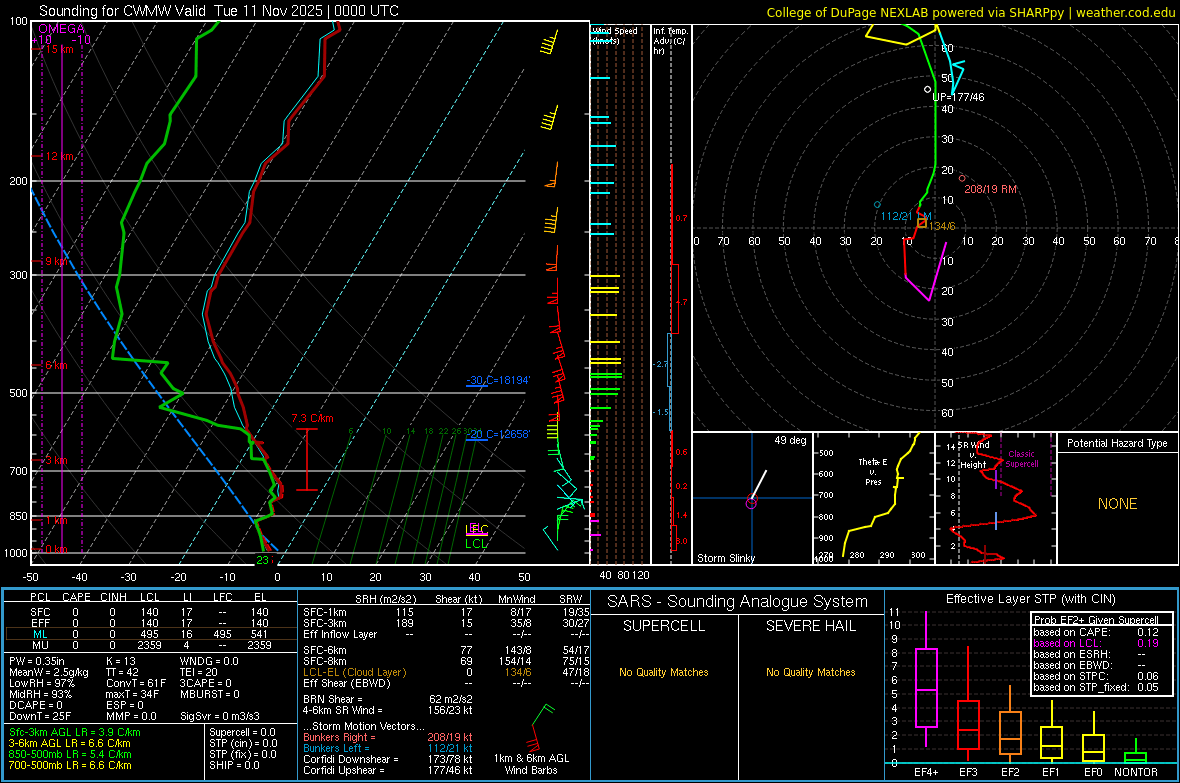Click the '49 deg' slinky angle value
Screen dimensions: 1180x783
(x=790, y=440)
